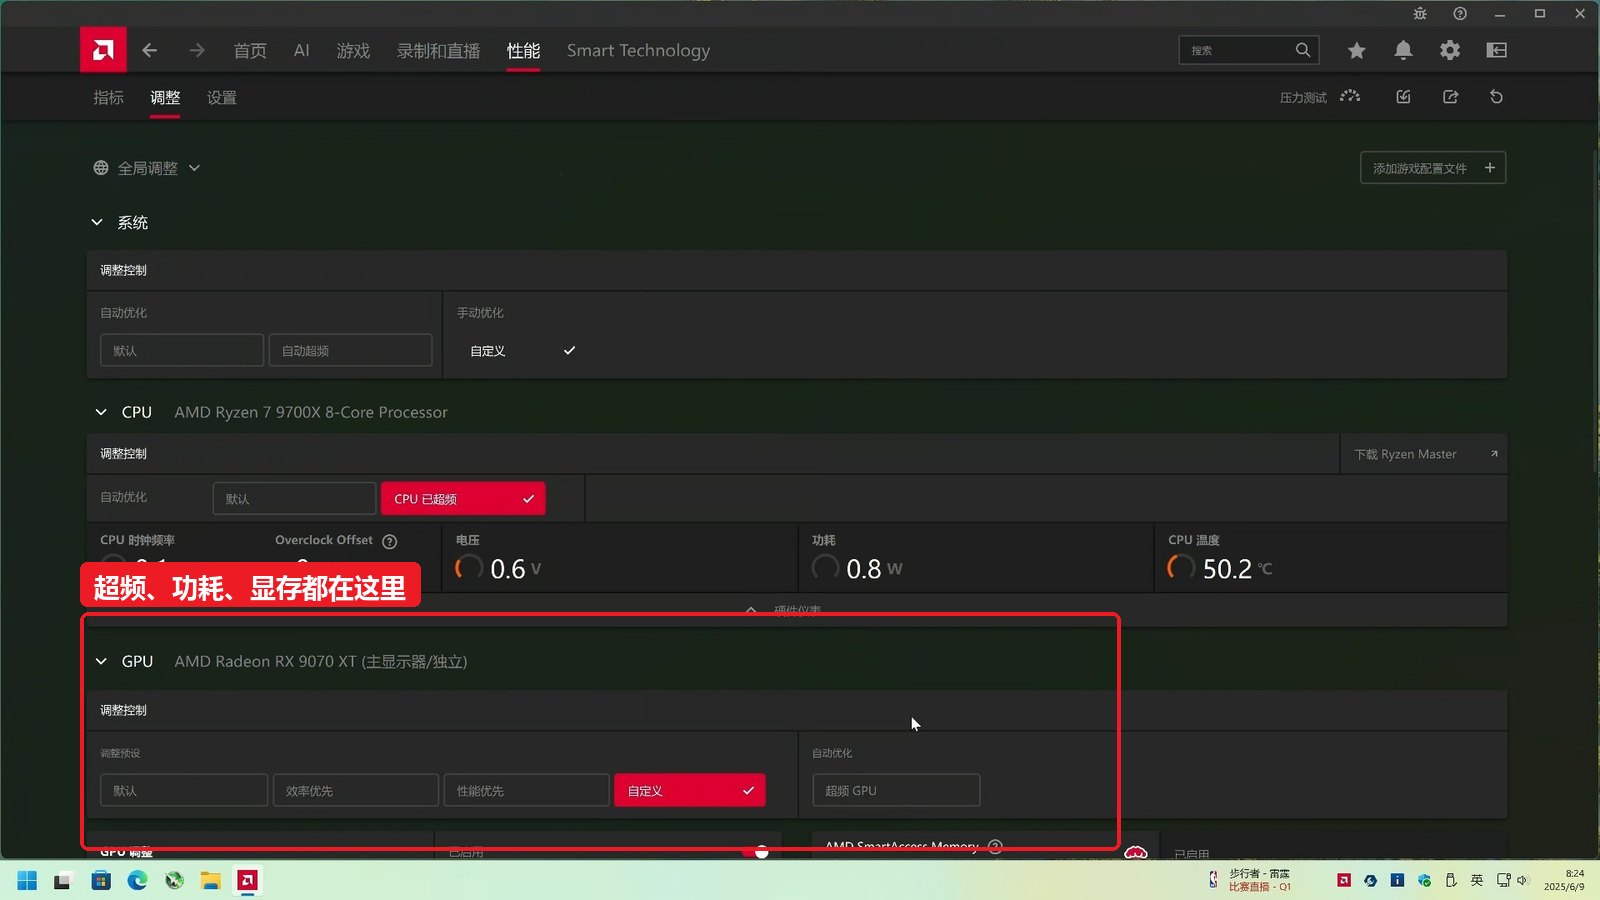Viewport: 1600px width, 900px height.
Task: Open 全局调整 dropdown
Action: tap(147, 168)
